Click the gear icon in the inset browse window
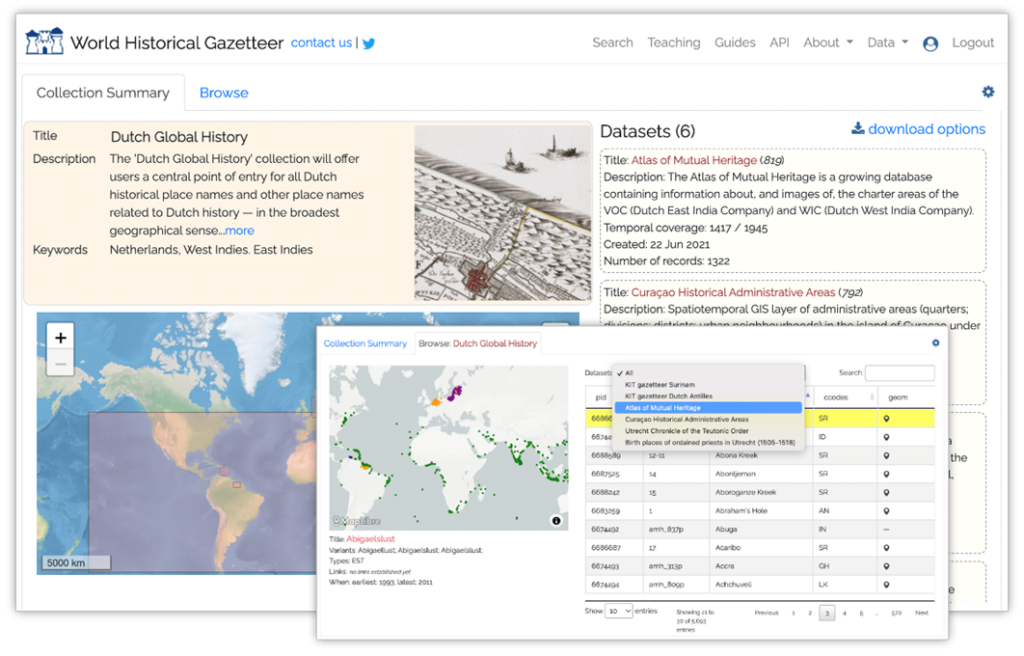The width and height of the screenshot is (1024, 656). [x=935, y=343]
